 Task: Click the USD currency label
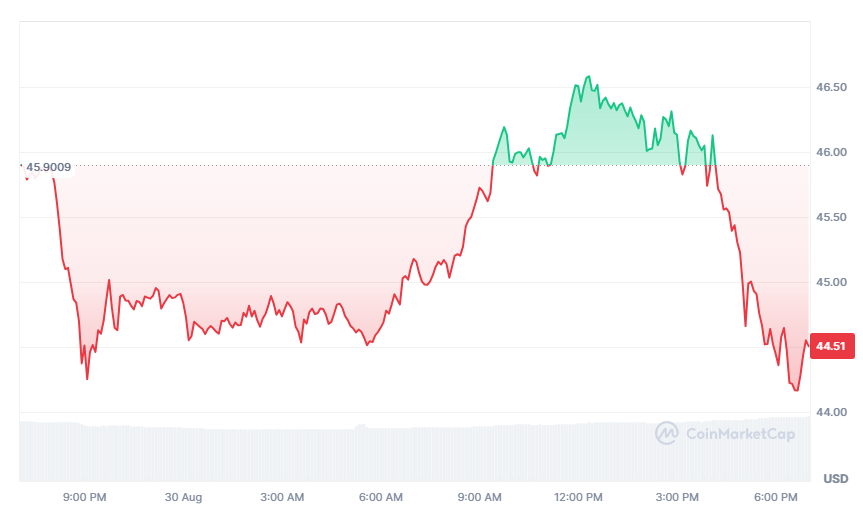835,479
